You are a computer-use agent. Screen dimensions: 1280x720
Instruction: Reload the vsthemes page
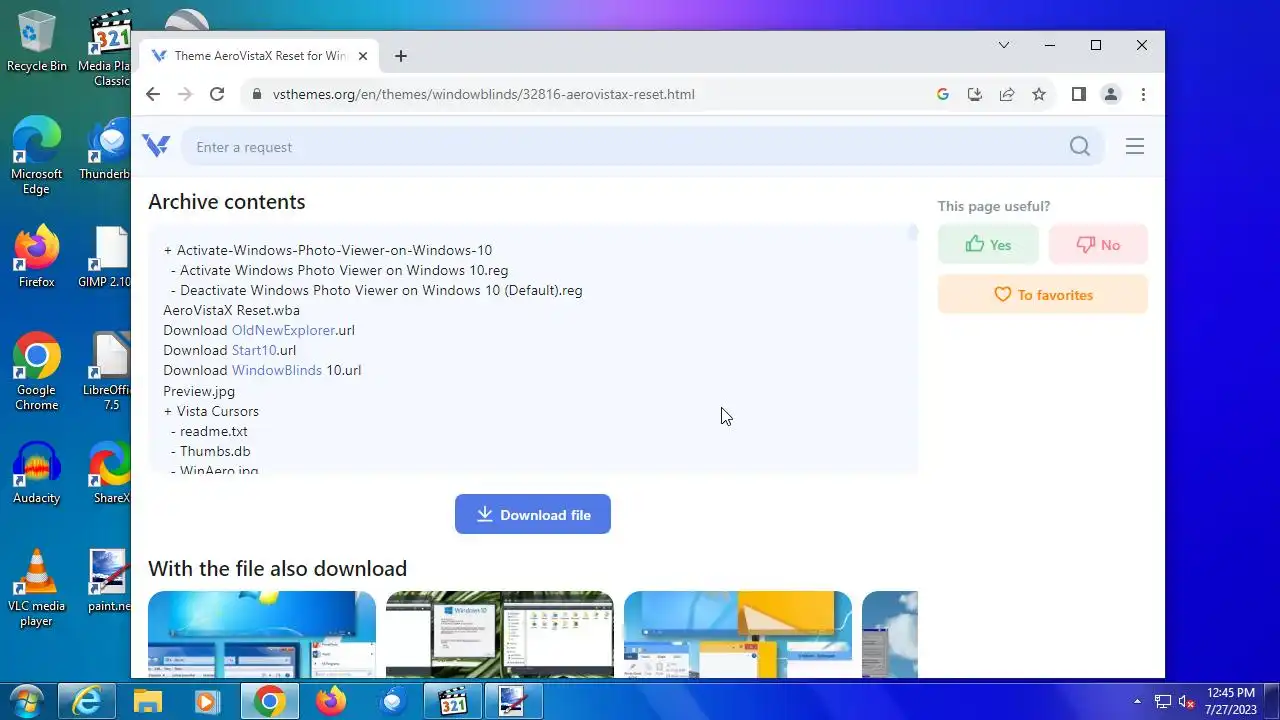coord(217,94)
